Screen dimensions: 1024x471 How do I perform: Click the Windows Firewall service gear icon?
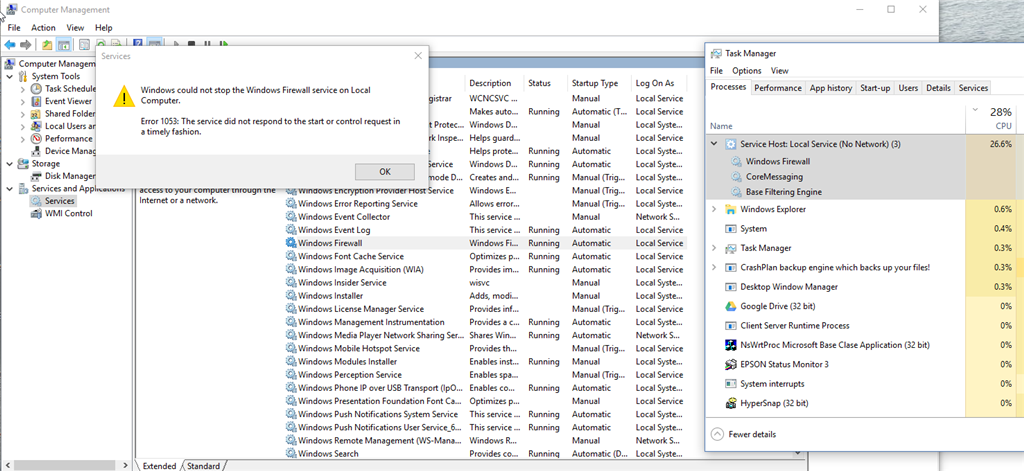(291, 243)
